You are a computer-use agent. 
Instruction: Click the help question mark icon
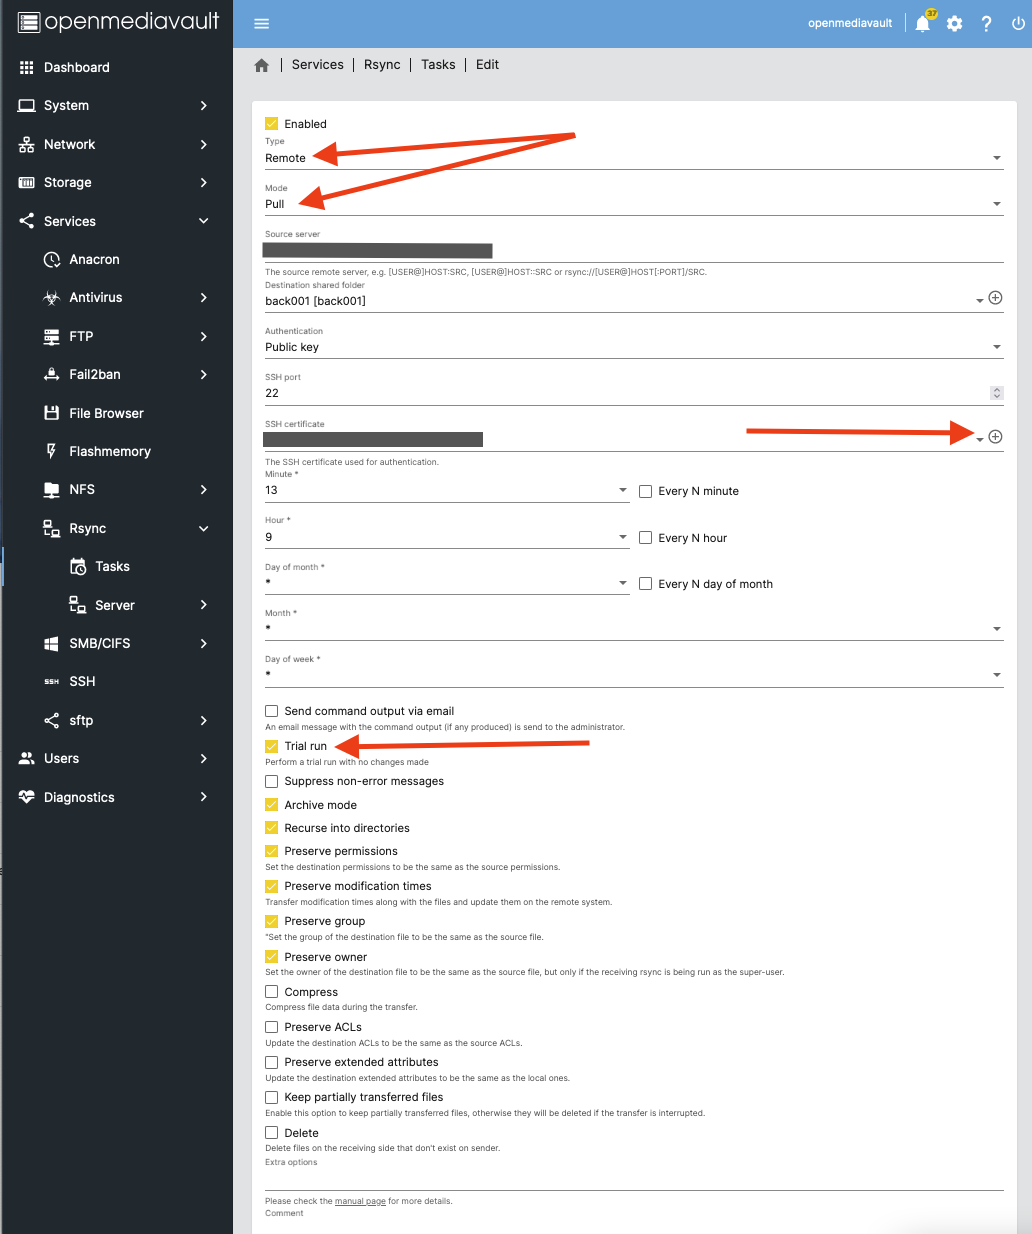tap(986, 23)
